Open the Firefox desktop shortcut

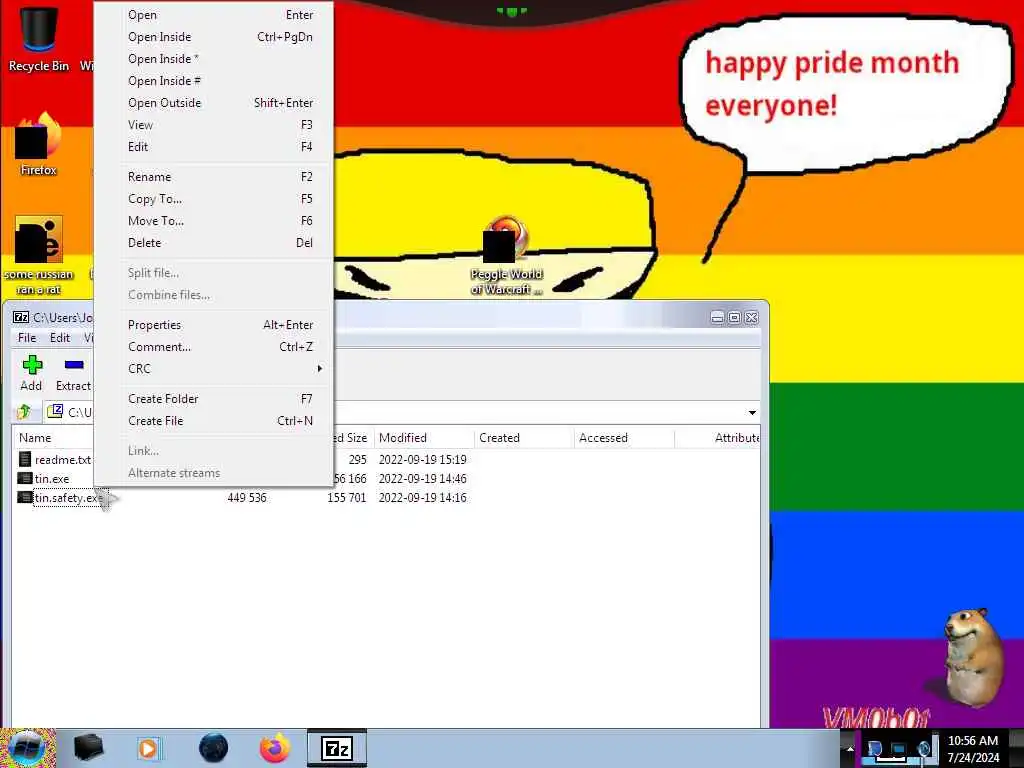coord(39,145)
